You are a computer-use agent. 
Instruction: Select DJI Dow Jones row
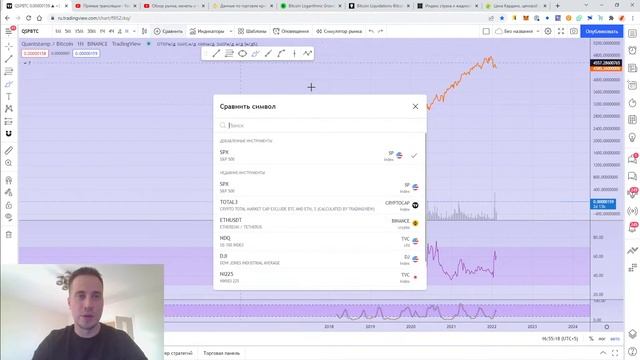pos(320,259)
